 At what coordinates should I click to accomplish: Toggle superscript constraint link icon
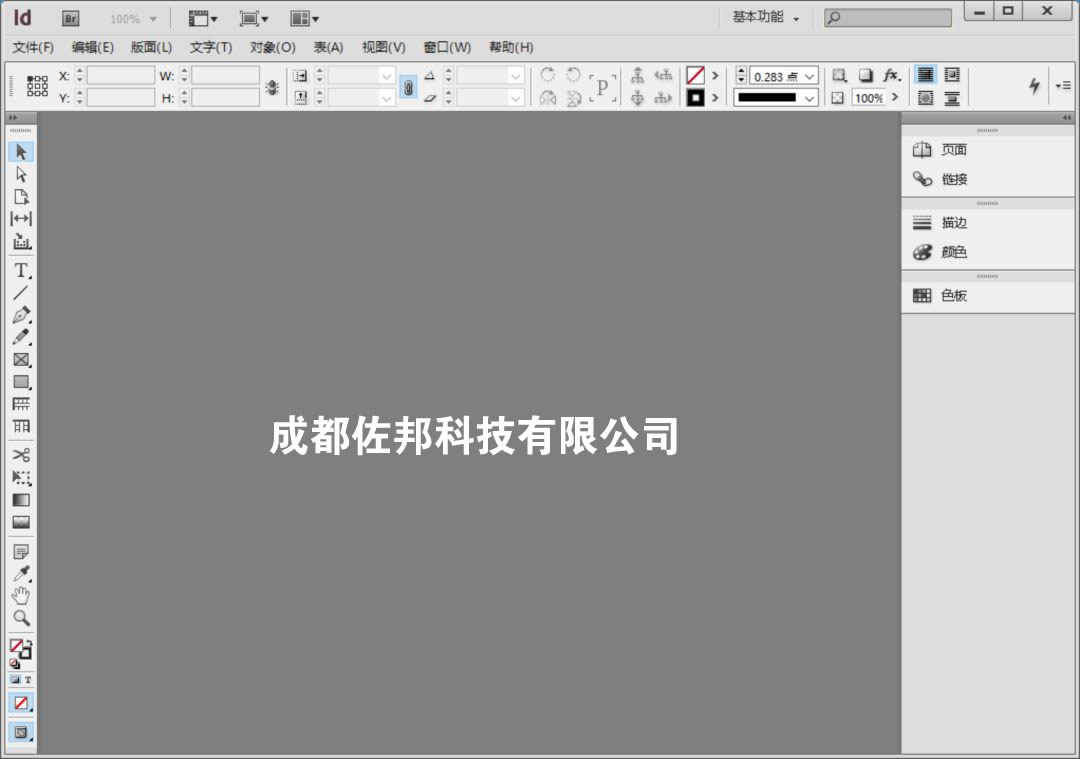pyautogui.click(x=409, y=86)
